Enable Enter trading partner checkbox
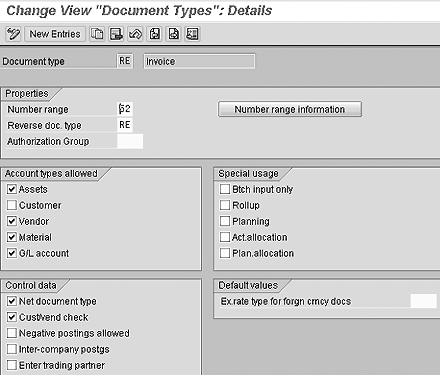The image size is (440, 375). (12, 365)
